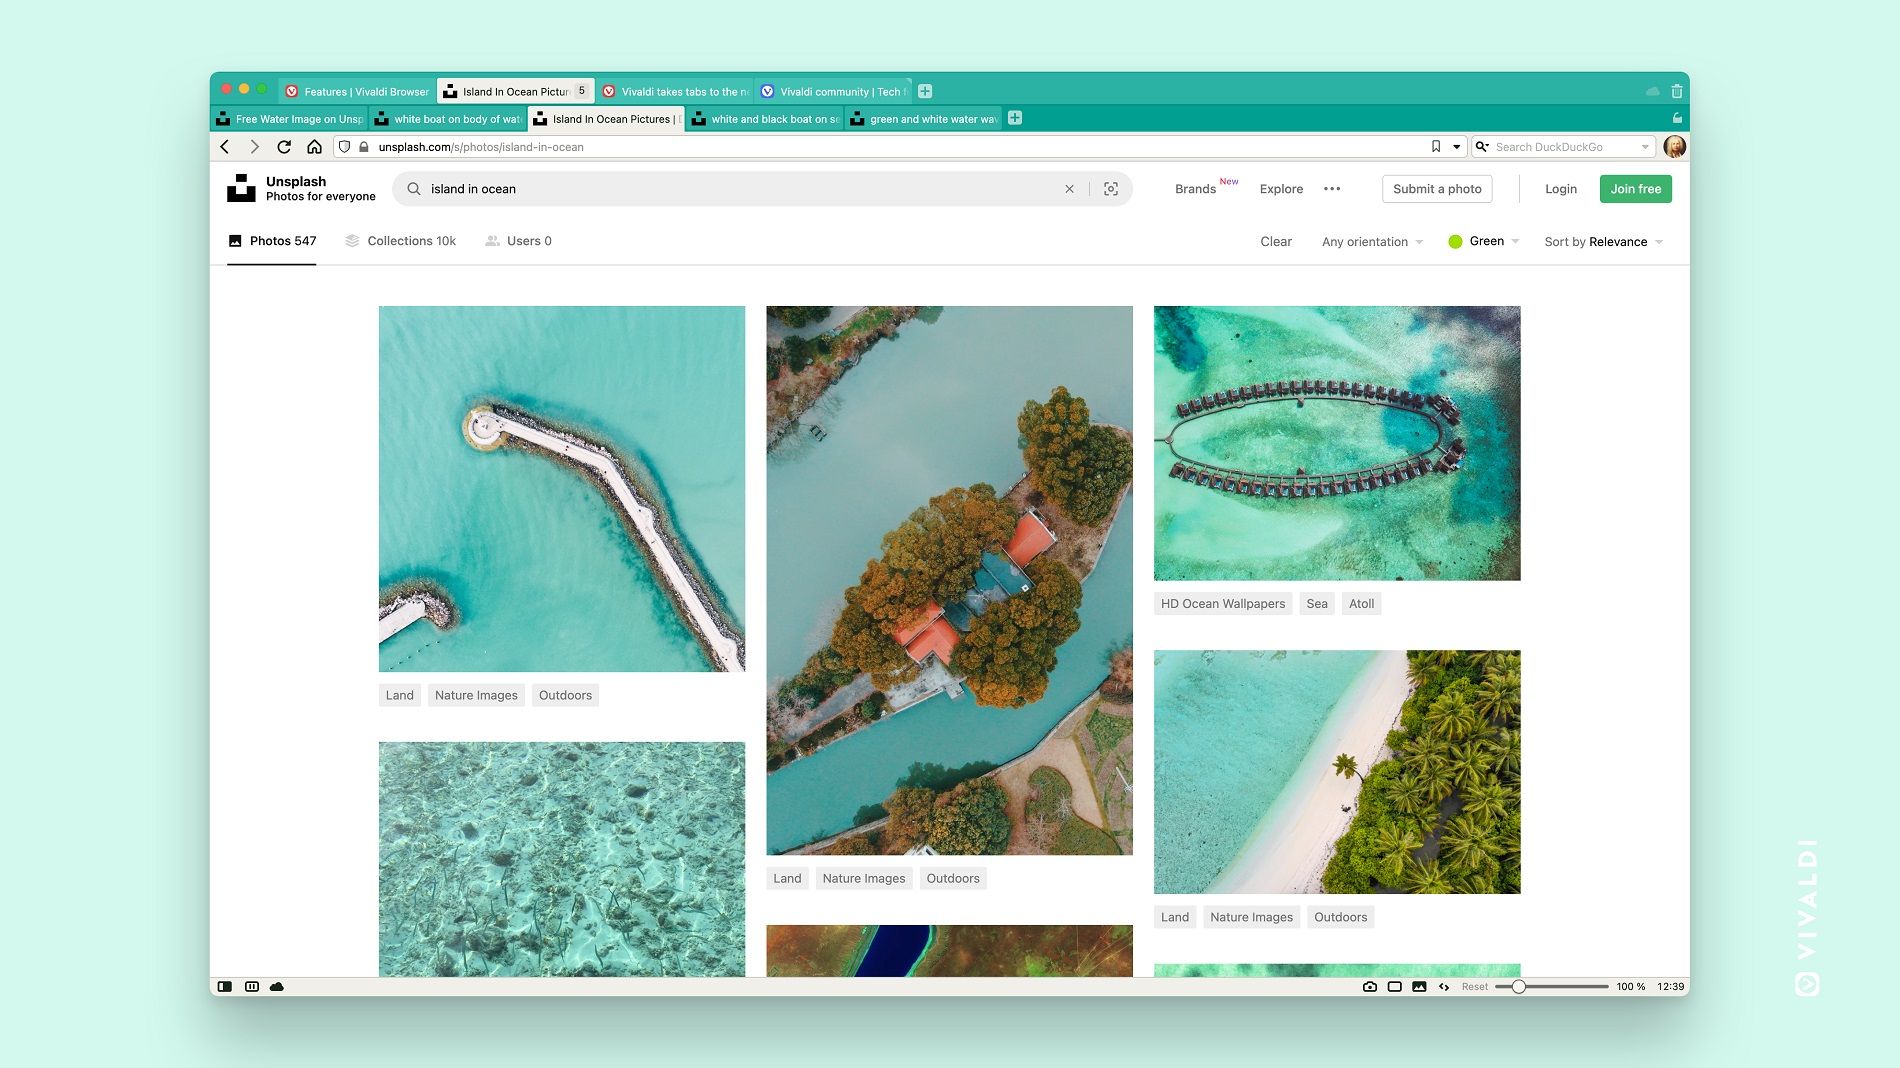This screenshot has width=1900, height=1068.
Task: Switch to the Vivaldi community browser tab
Action: (x=834, y=91)
